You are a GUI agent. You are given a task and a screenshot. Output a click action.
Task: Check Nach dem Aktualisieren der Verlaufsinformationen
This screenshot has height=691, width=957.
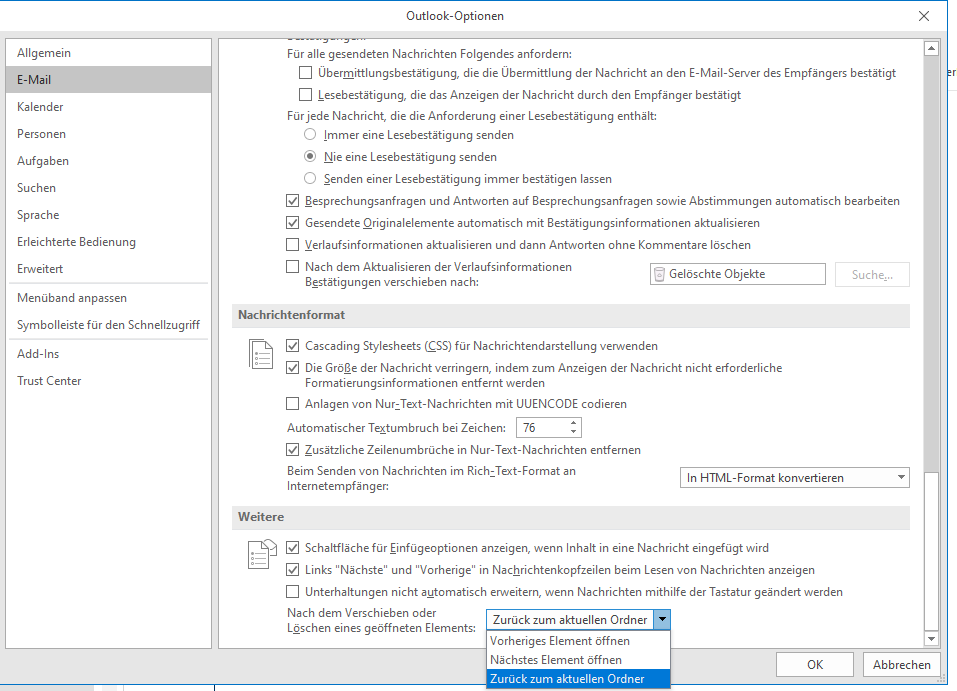(293, 267)
